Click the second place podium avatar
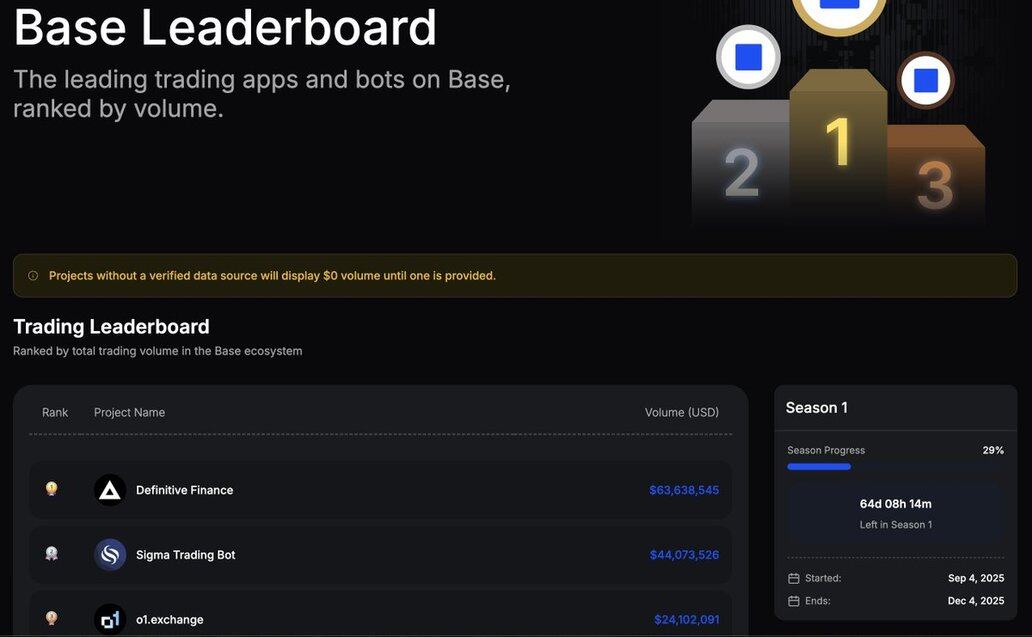The width and height of the screenshot is (1032, 637). tap(748, 57)
